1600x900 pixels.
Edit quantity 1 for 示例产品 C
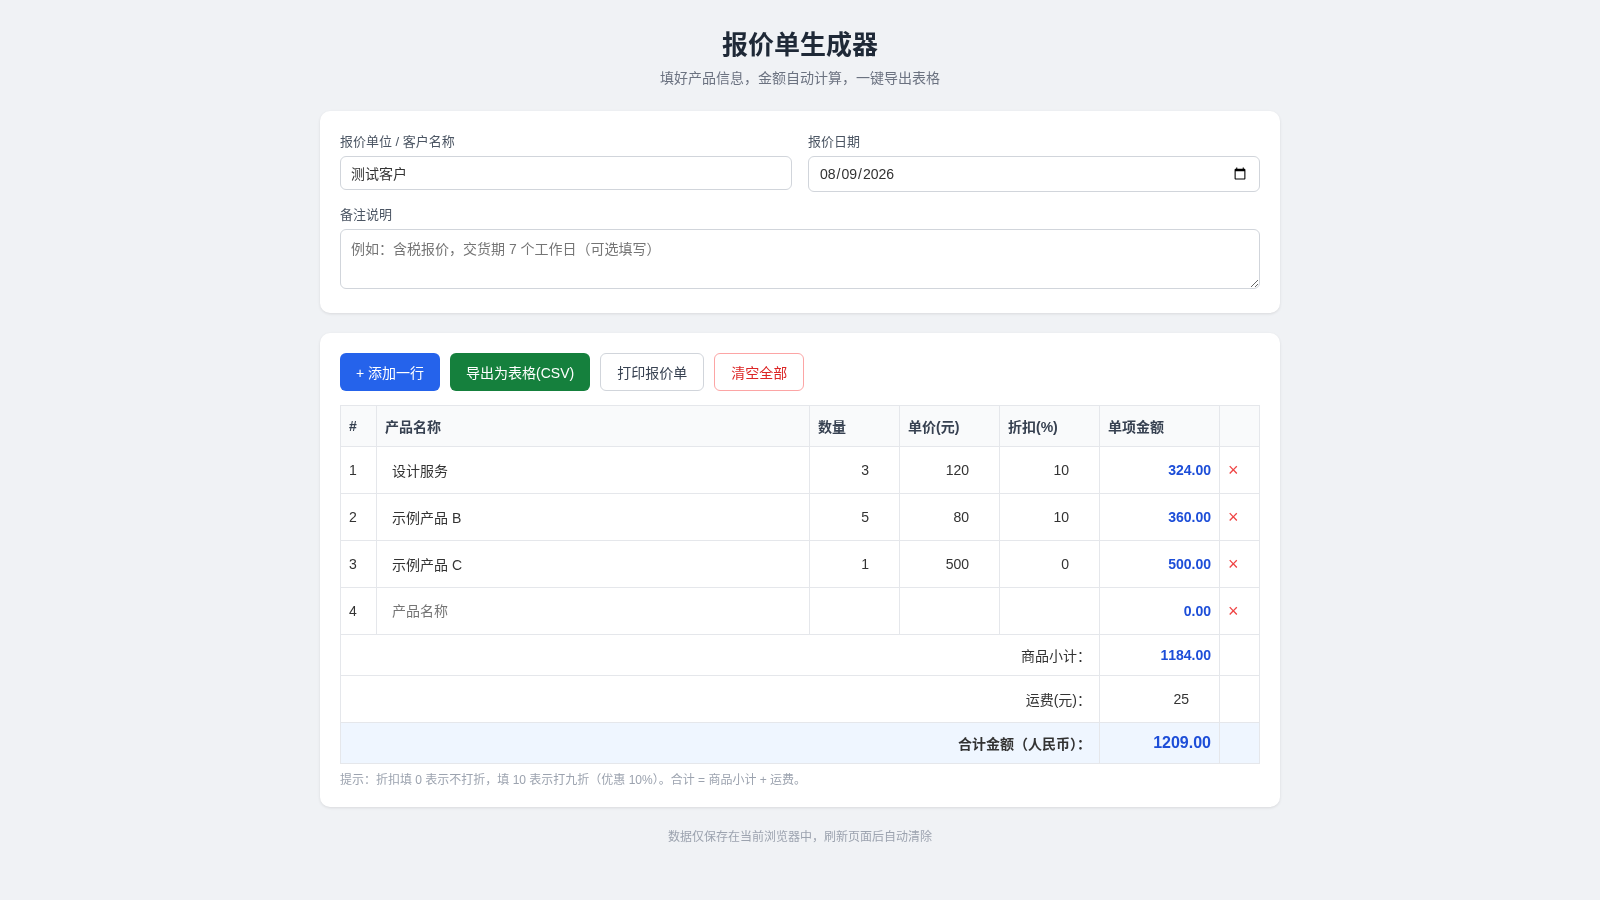click(854, 564)
